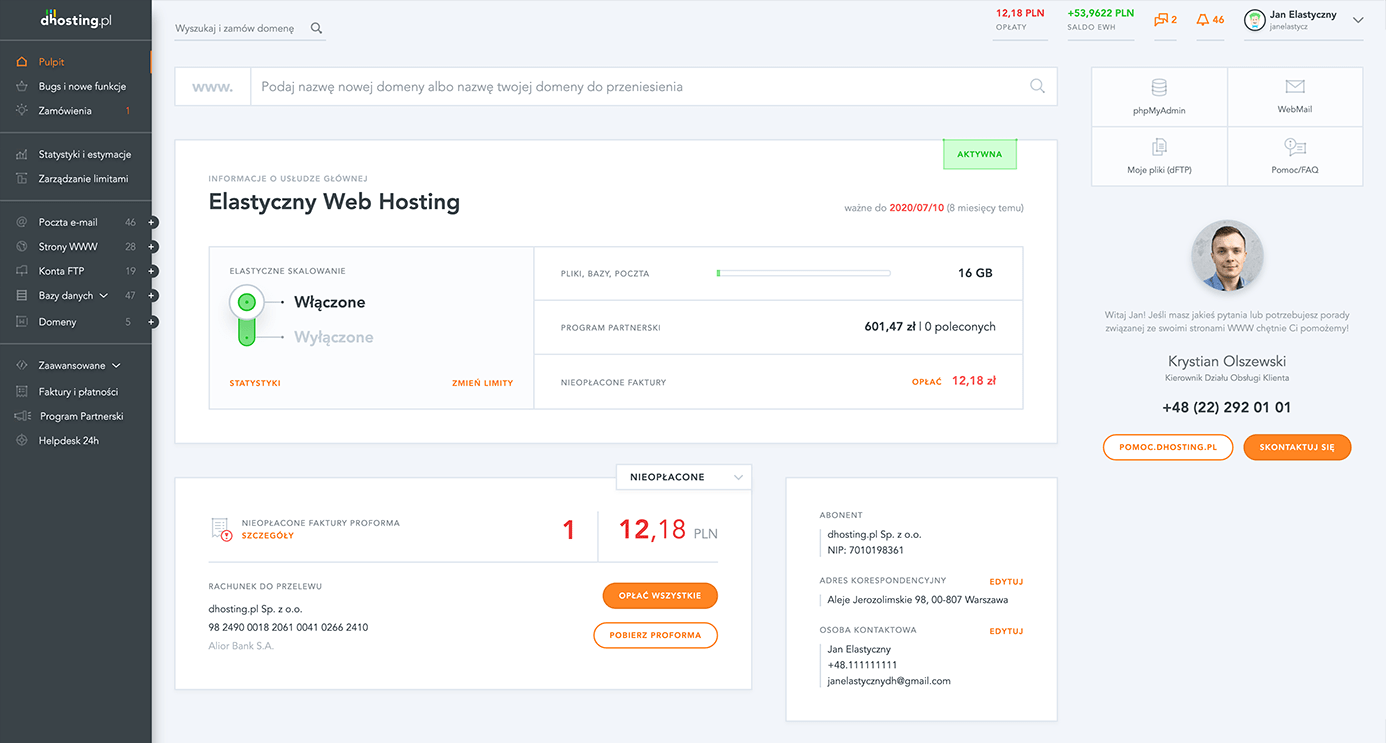The image size is (1386, 743).
Task: Click the Pliki, bazy, poczta usage bar
Action: point(803,273)
